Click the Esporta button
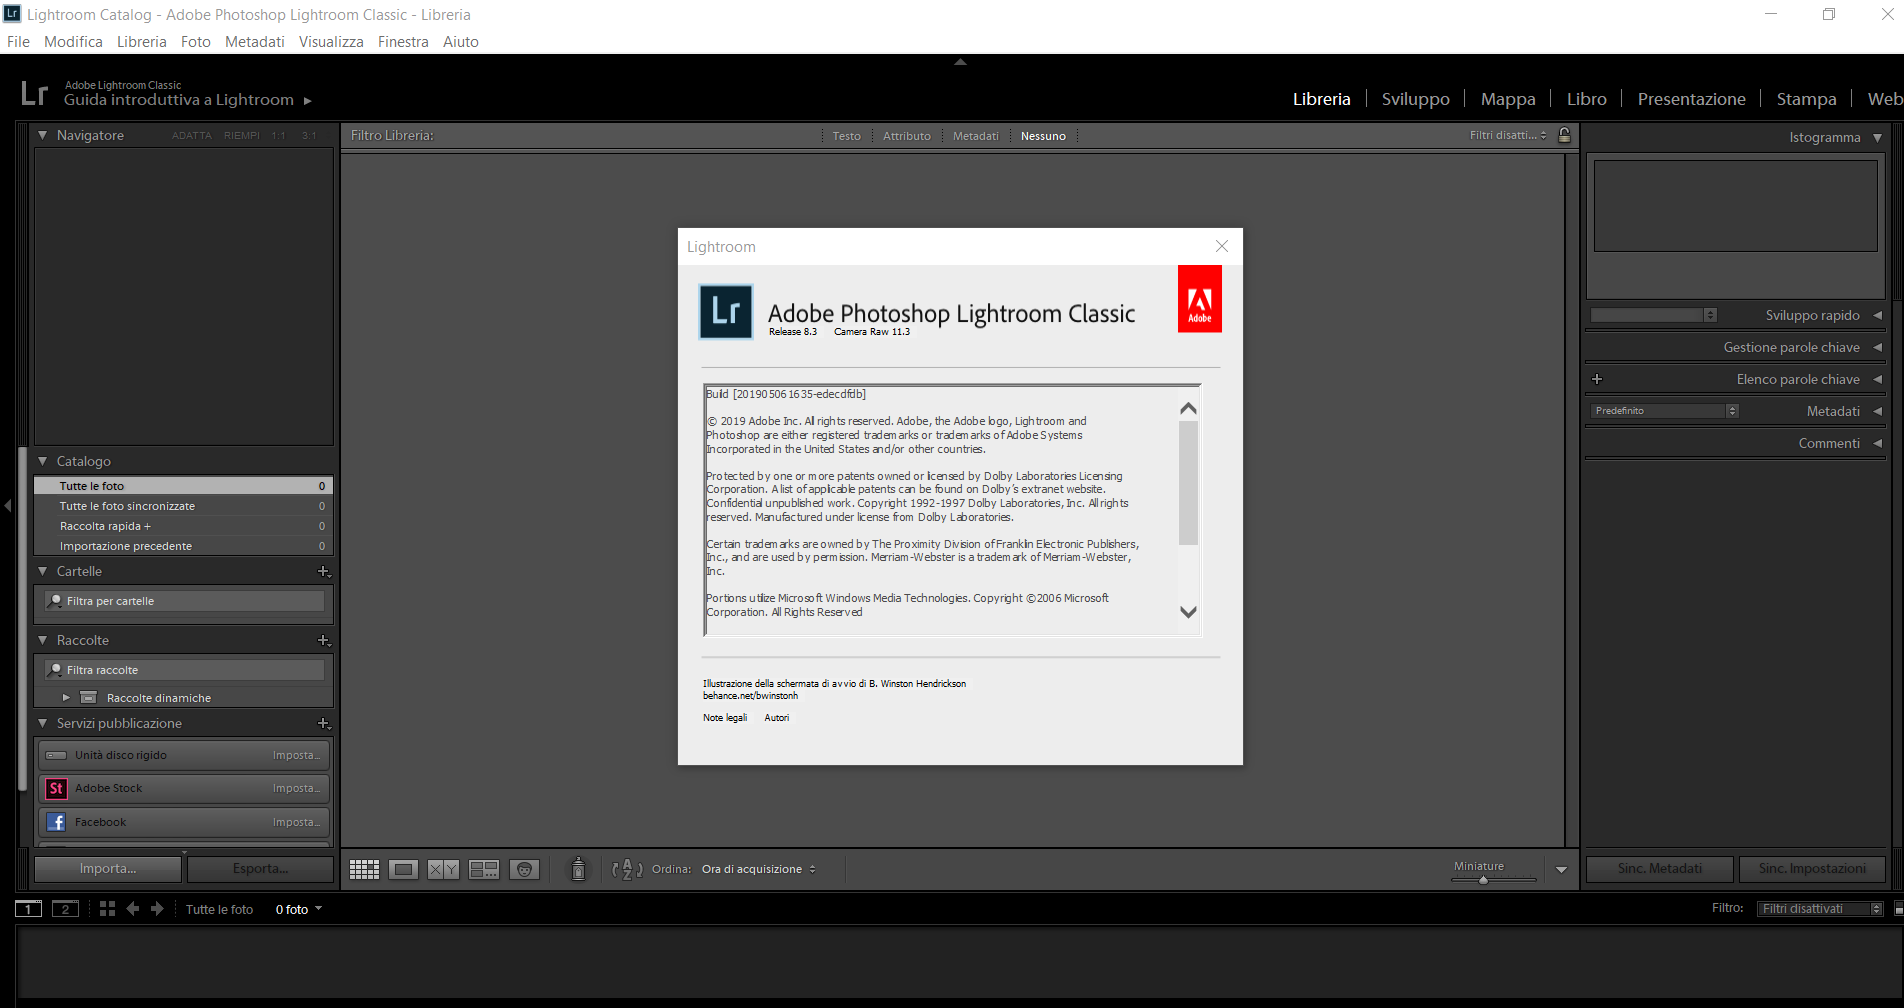The height and width of the screenshot is (1008, 1904). coord(260,869)
